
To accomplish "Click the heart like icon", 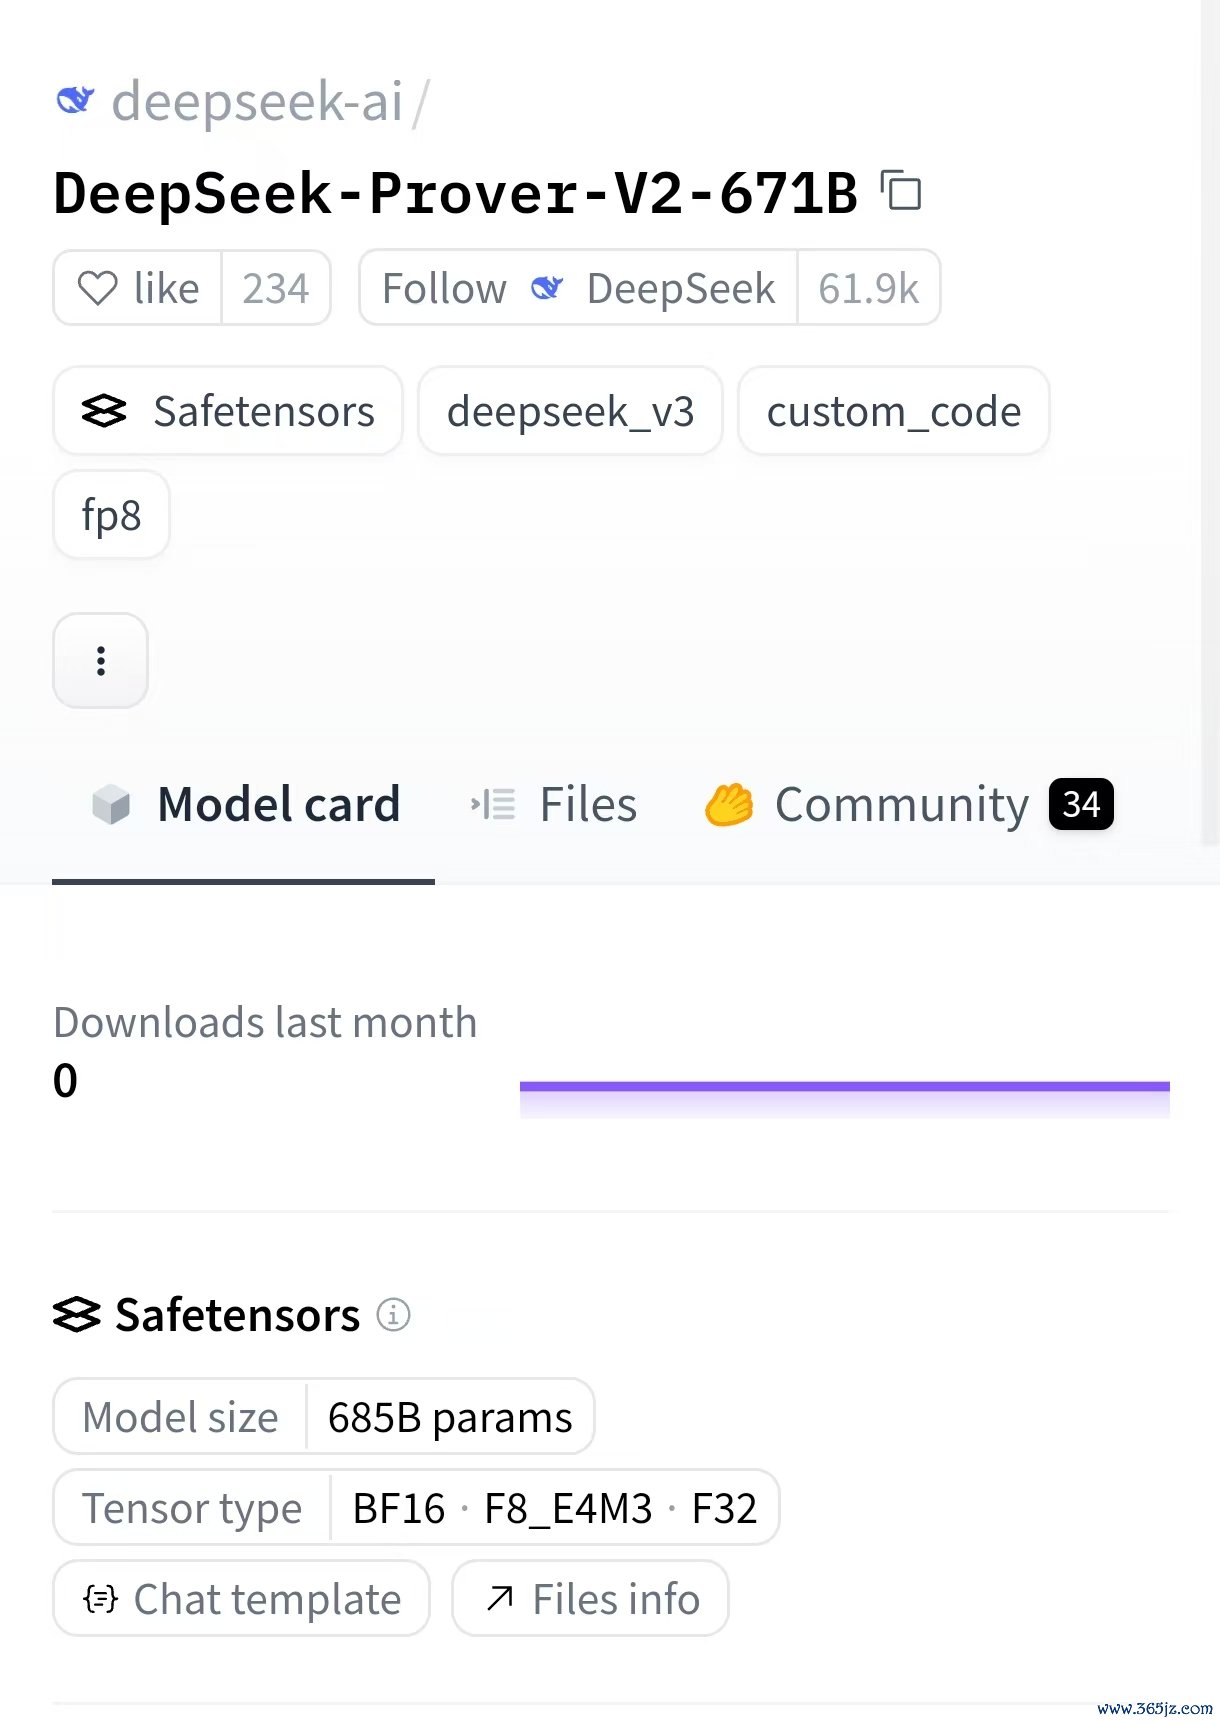I will click(98, 289).
